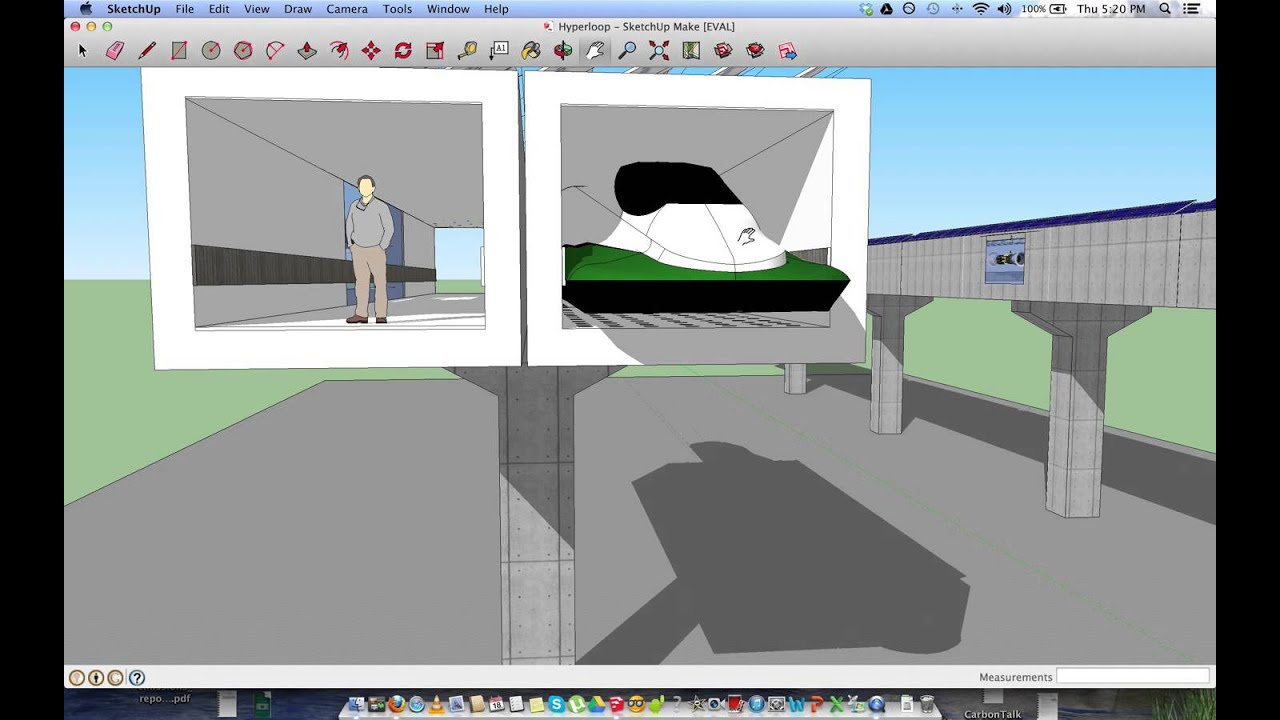Open the Apple menu
The image size is (1280, 720).
pyautogui.click(x=86, y=9)
